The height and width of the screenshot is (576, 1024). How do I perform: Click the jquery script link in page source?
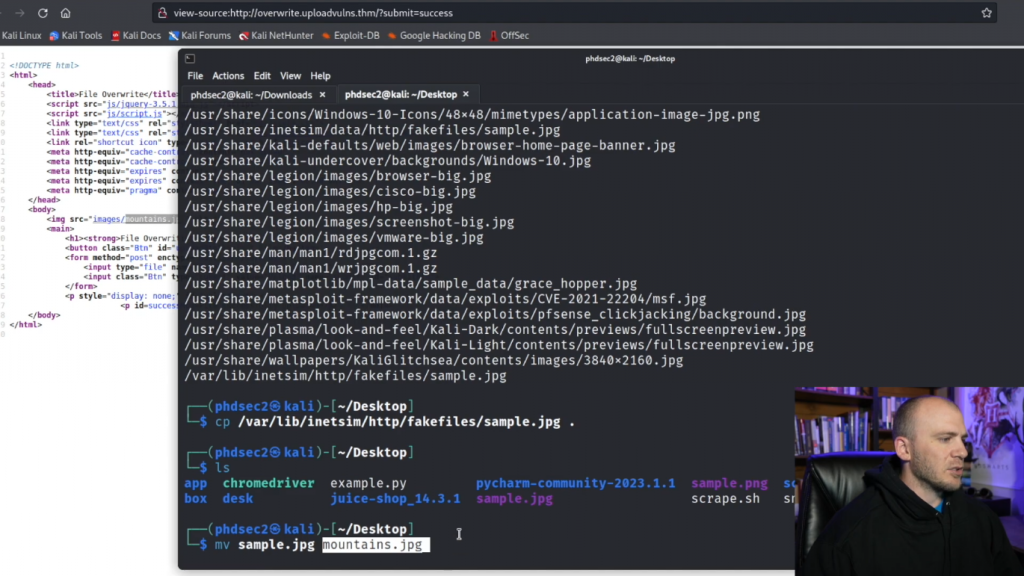click(142, 104)
